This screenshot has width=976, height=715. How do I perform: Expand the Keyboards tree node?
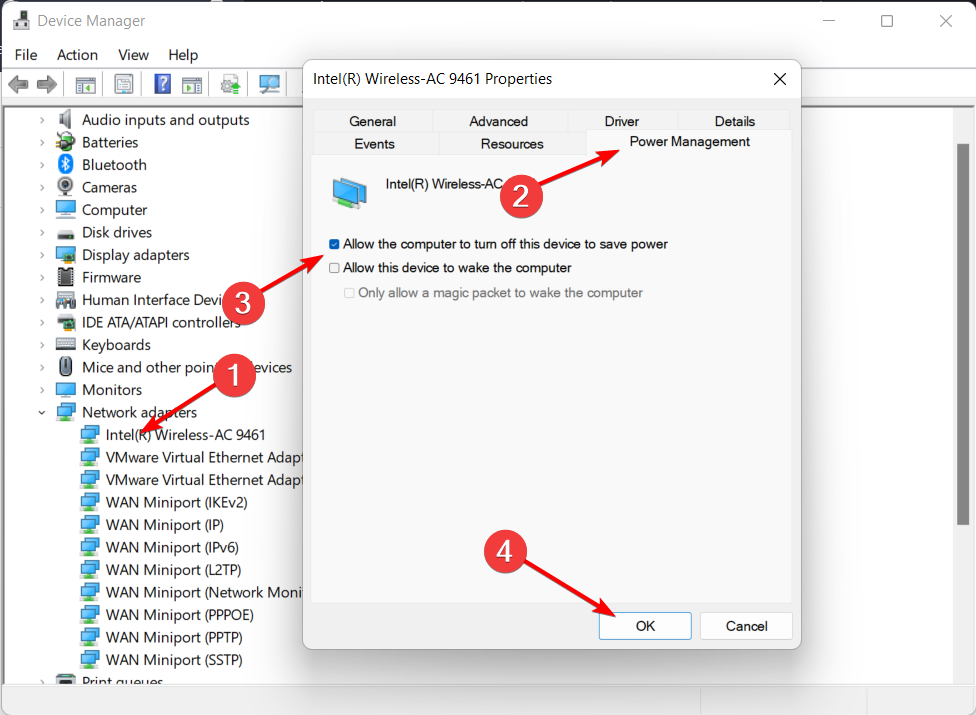click(x=42, y=345)
